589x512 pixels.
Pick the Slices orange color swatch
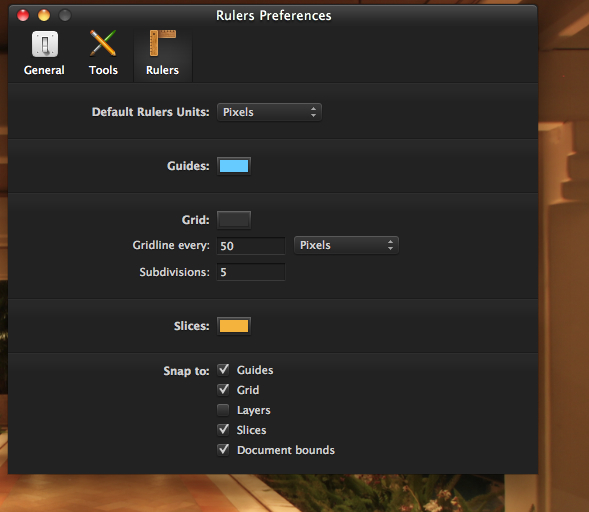point(234,326)
